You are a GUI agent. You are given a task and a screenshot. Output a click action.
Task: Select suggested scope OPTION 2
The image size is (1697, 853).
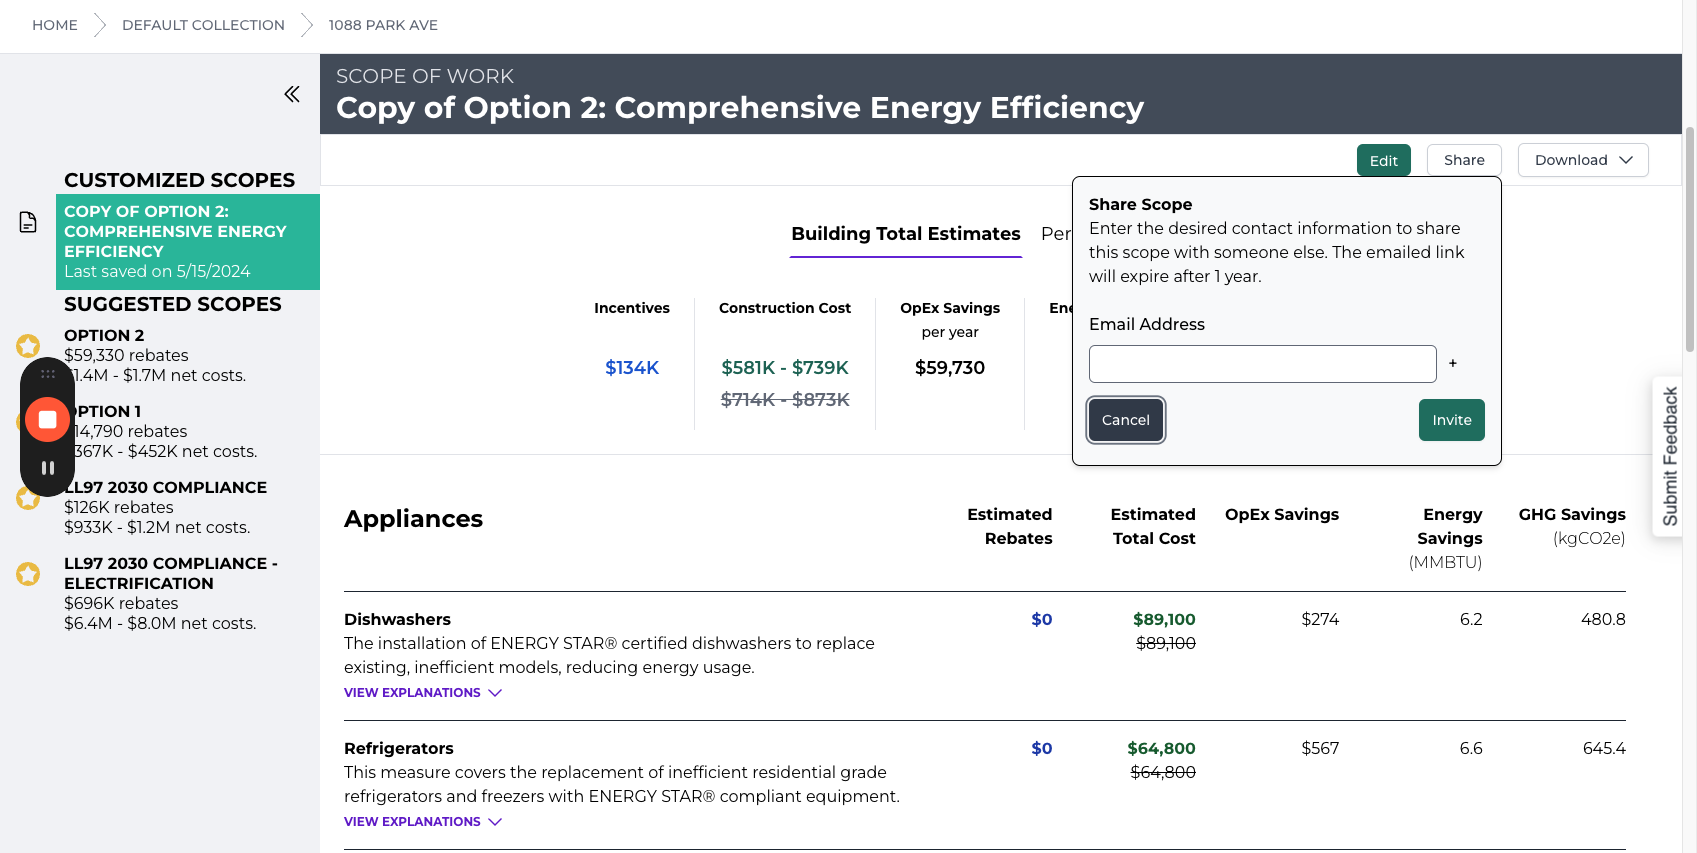tap(155, 355)
